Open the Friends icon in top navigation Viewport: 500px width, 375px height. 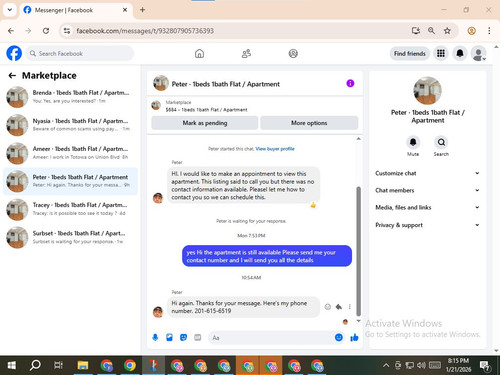tap(246, 53)
